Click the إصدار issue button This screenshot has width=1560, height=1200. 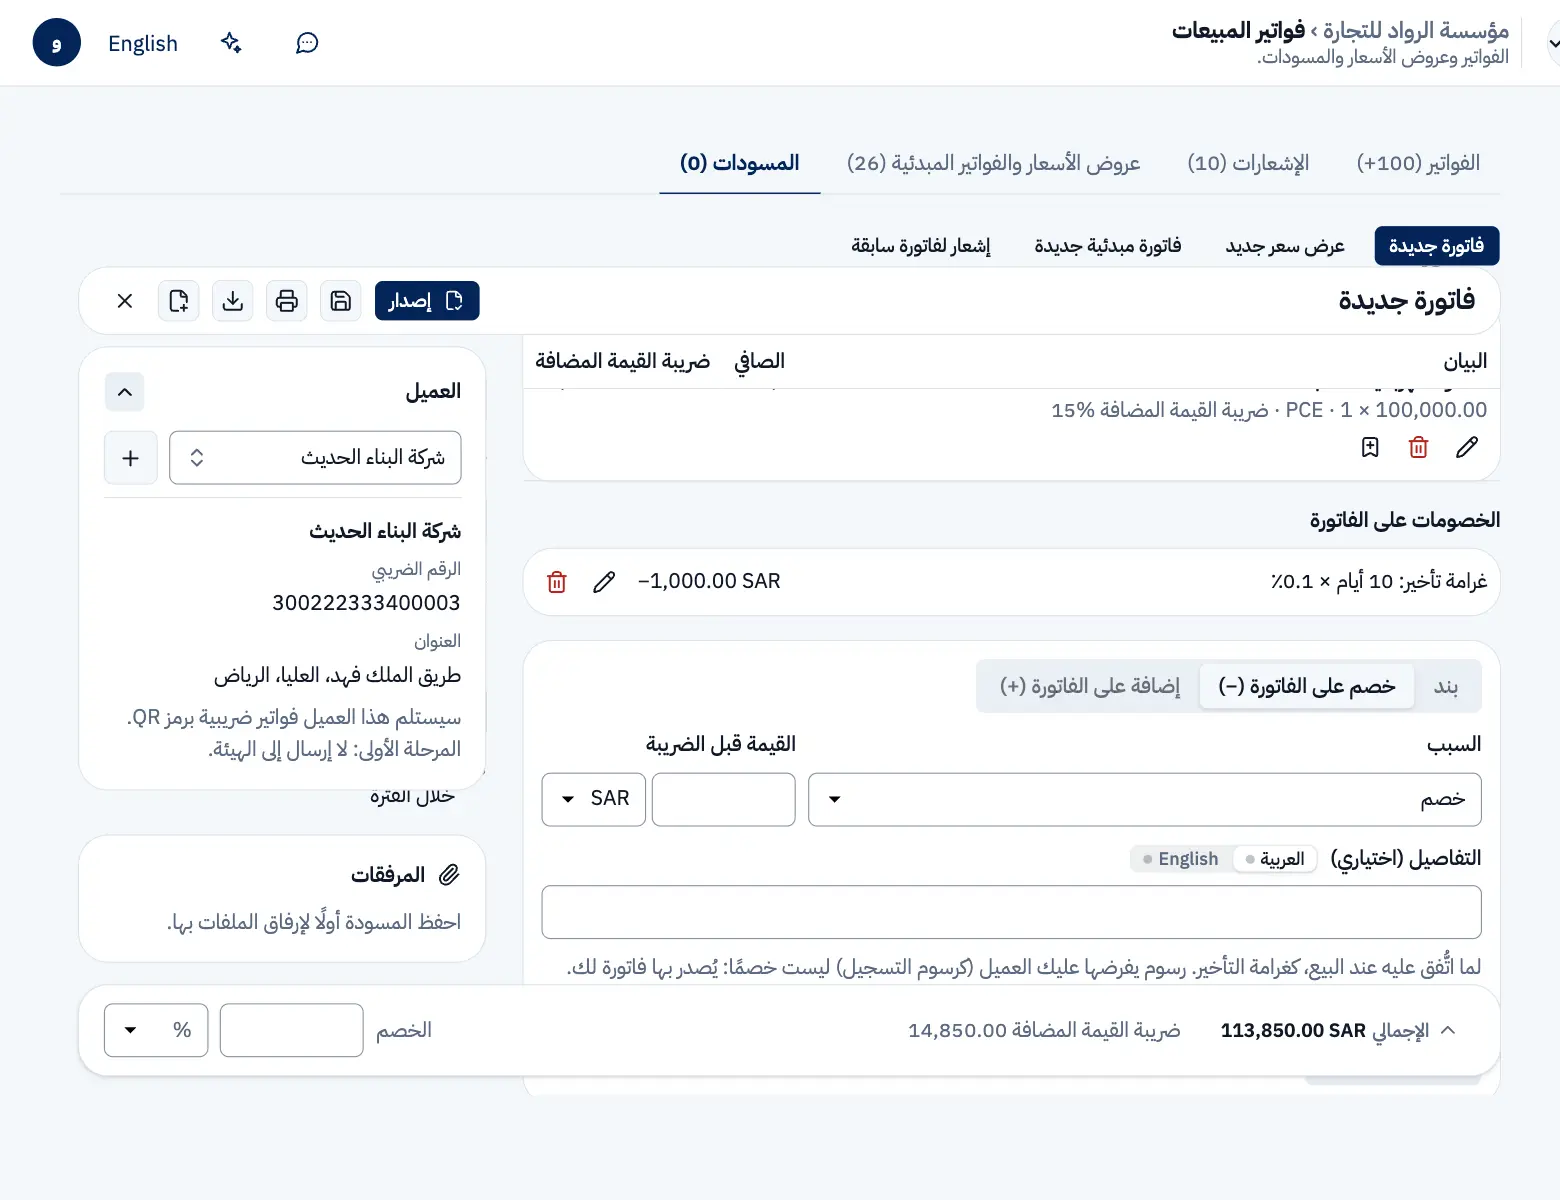pyautogui.click(x=427, y=301)
